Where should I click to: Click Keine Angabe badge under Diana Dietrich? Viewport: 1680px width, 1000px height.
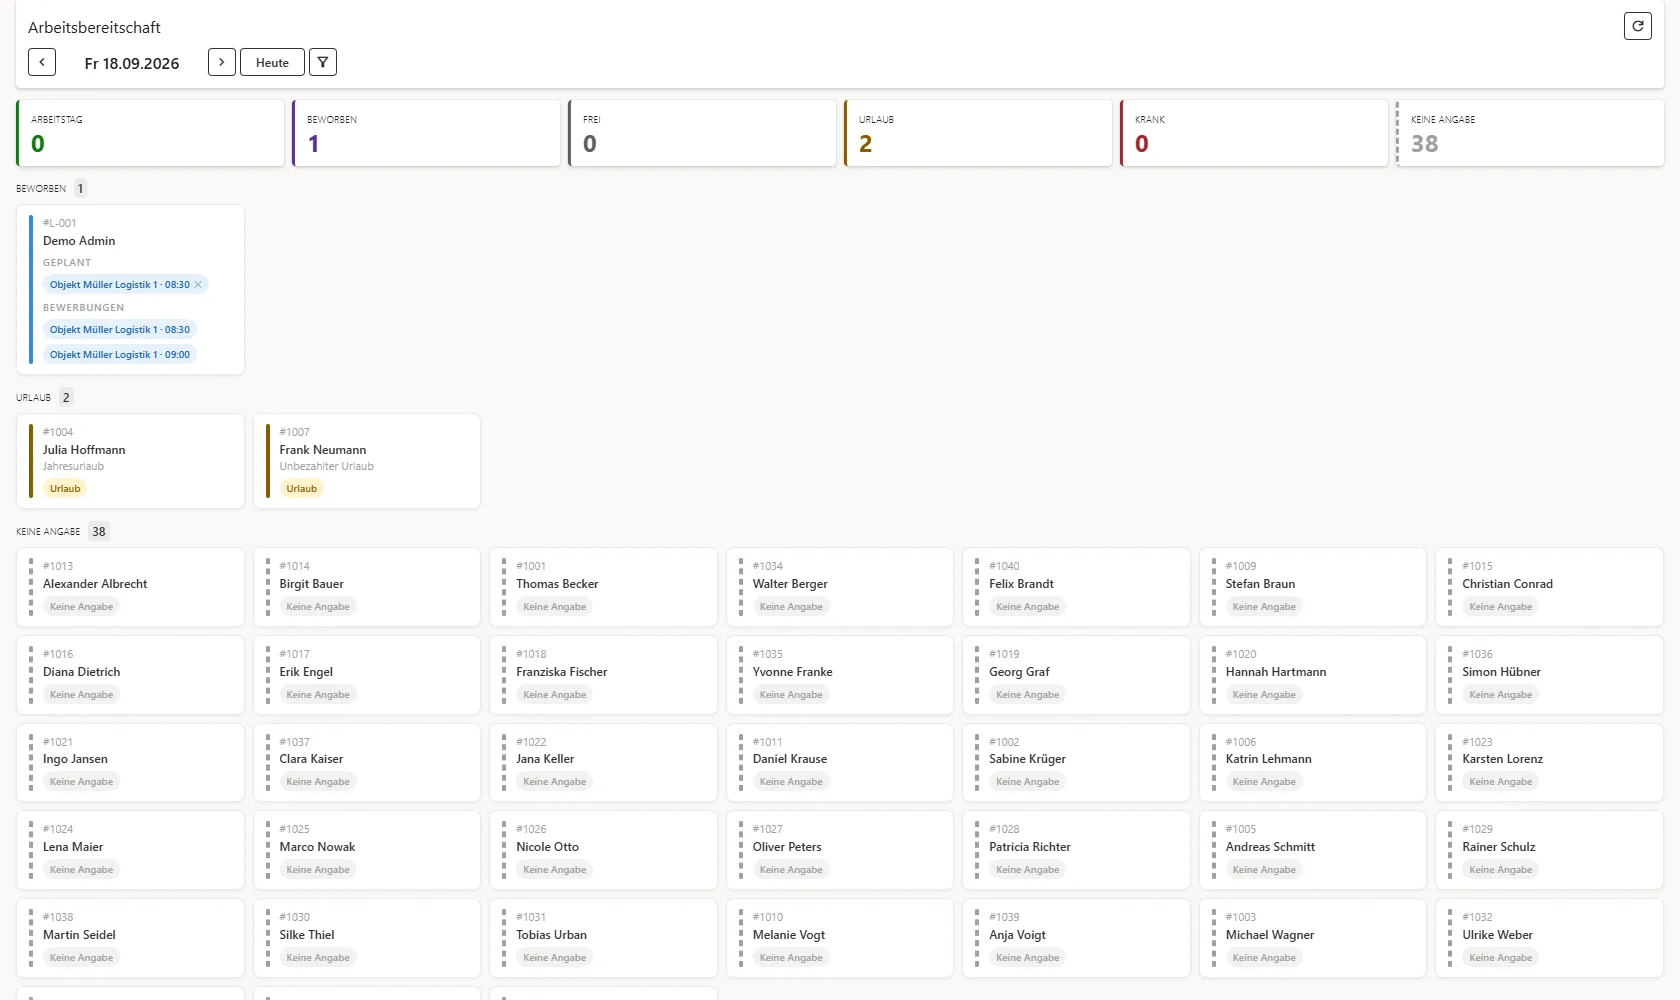[x=81, y=695]
